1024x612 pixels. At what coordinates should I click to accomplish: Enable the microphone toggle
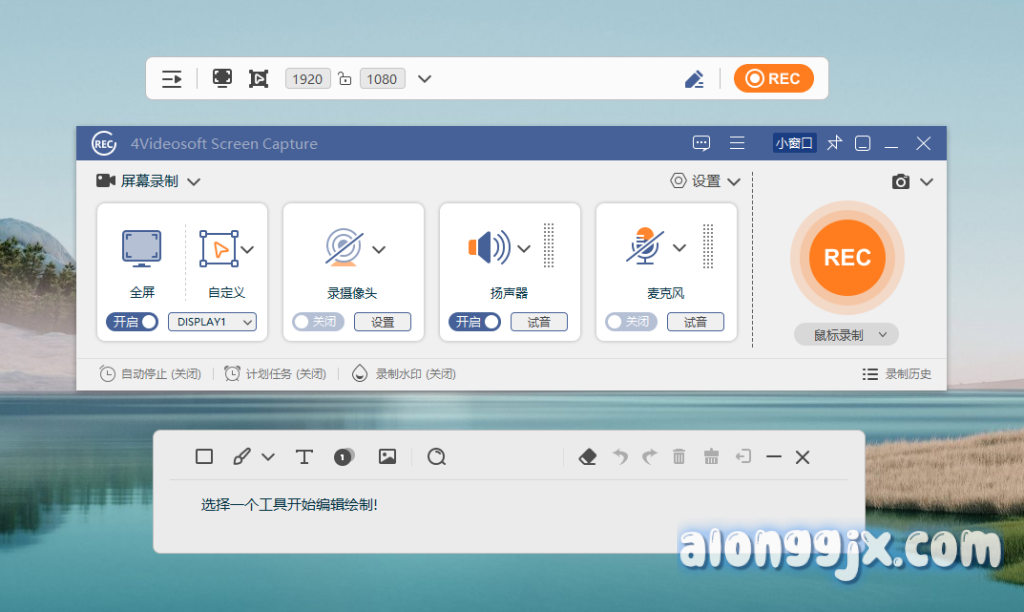[x=631, y=322]
